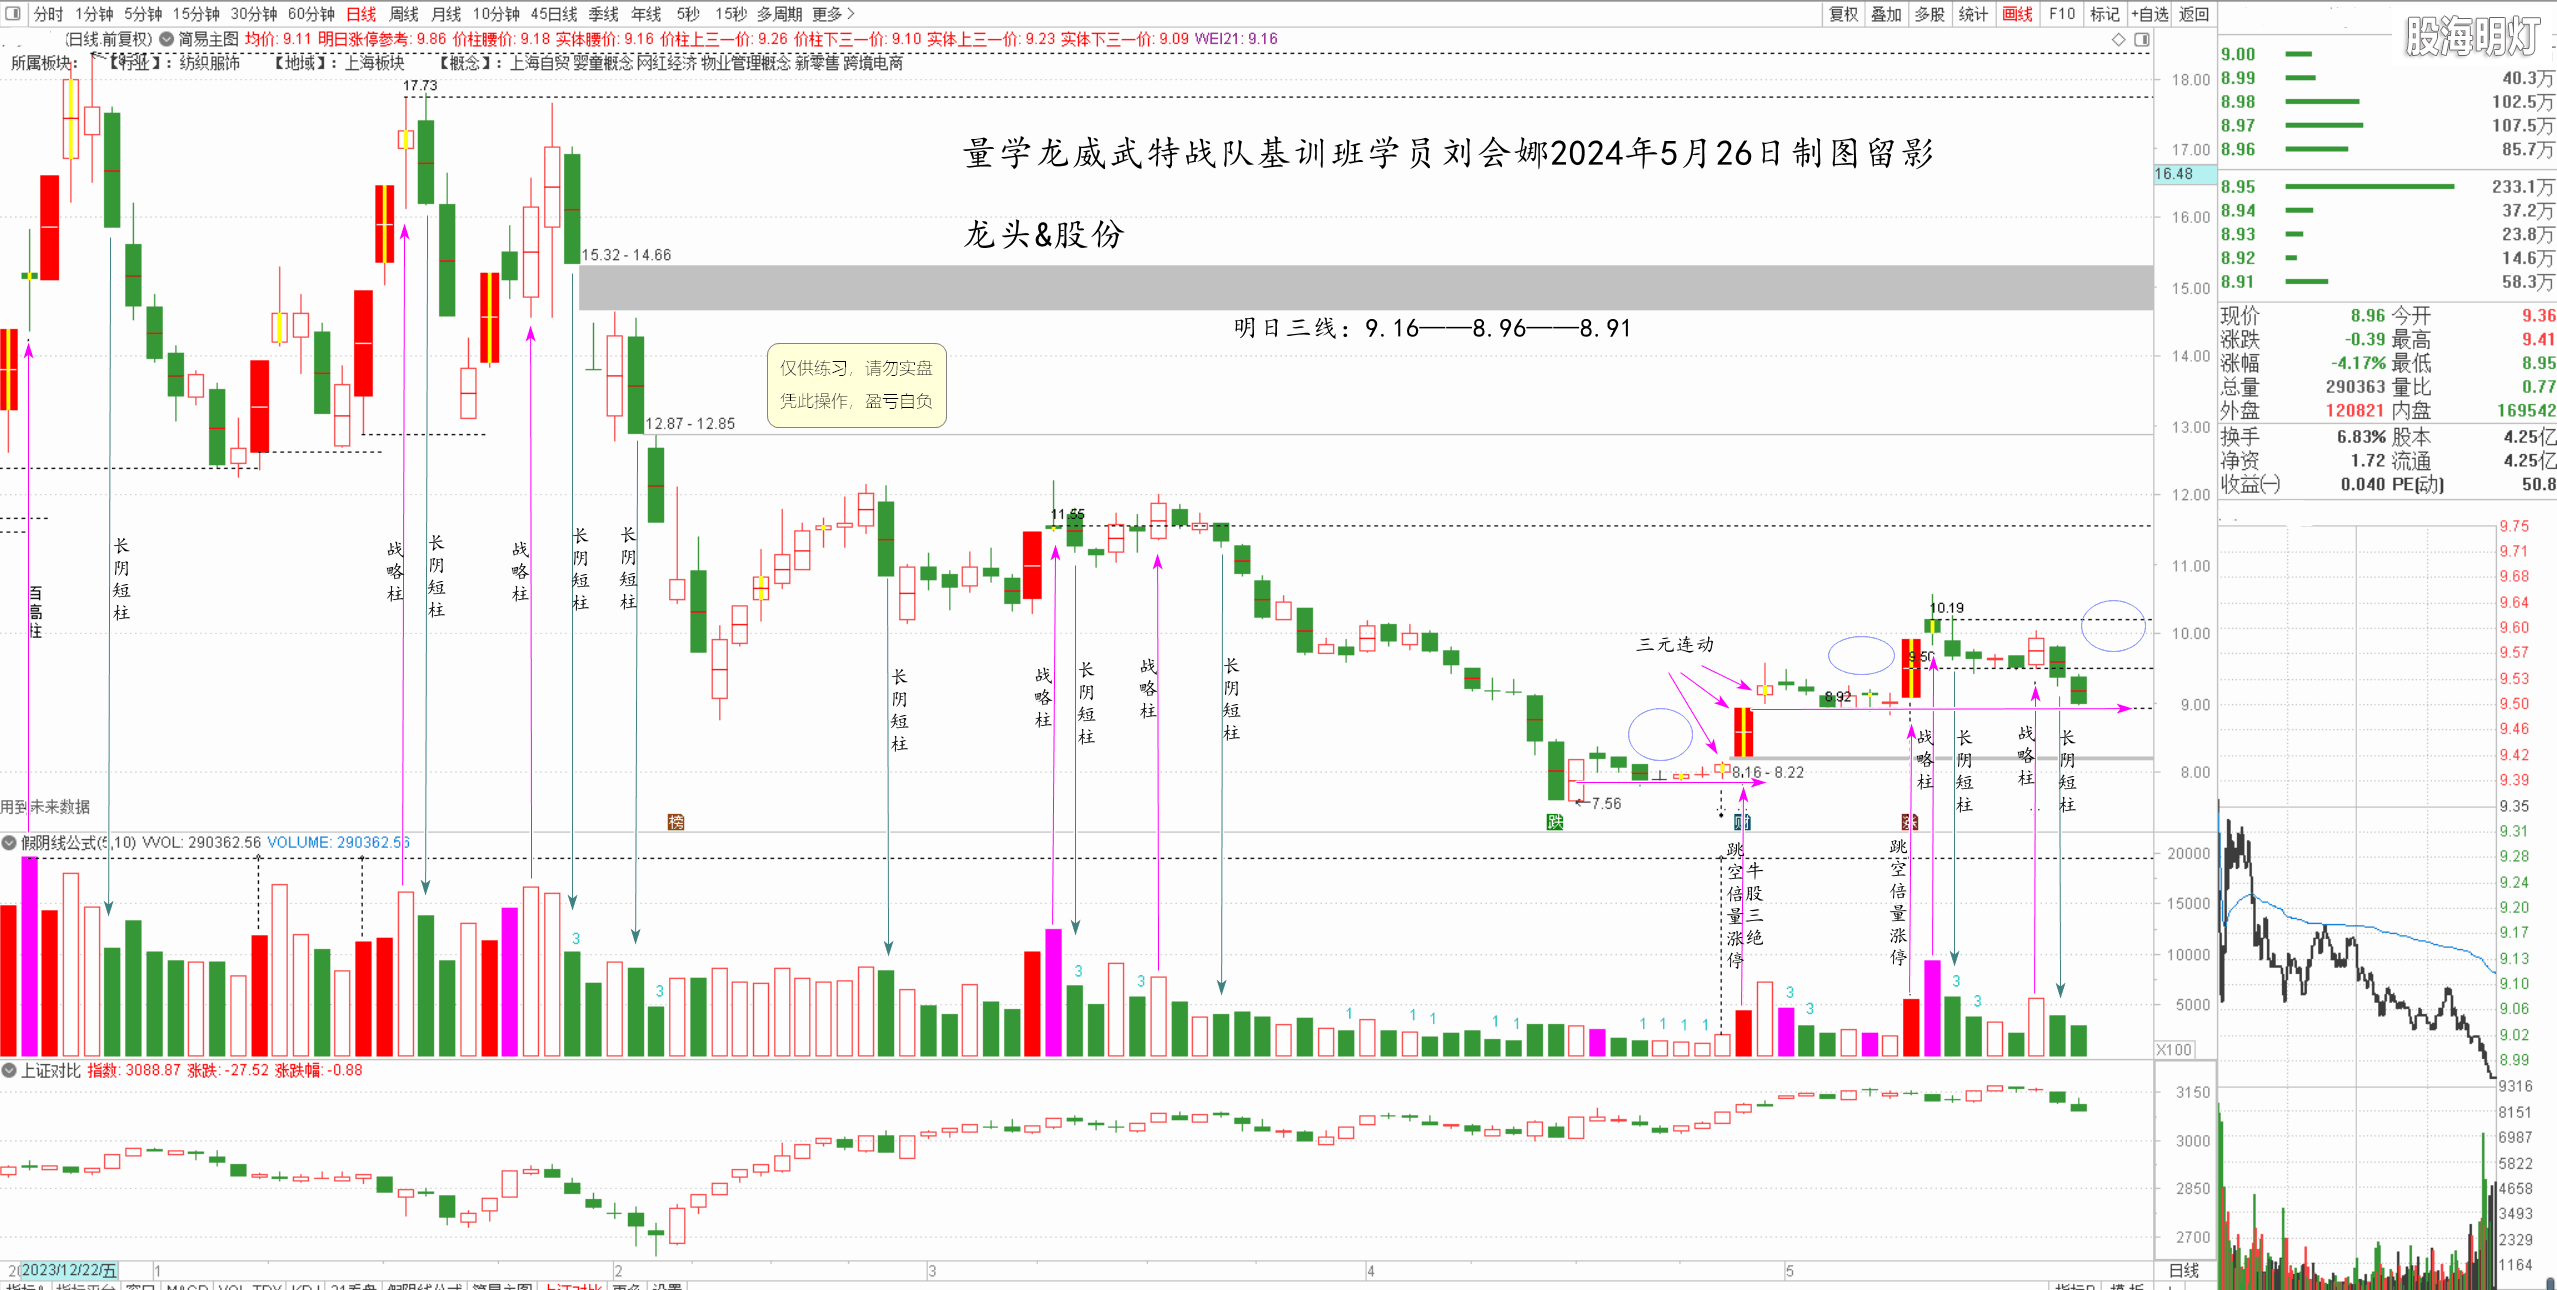Click the 15.32 - 14.66 gap label
This screenshot has height=1290, width=2557.
point(626,255)
